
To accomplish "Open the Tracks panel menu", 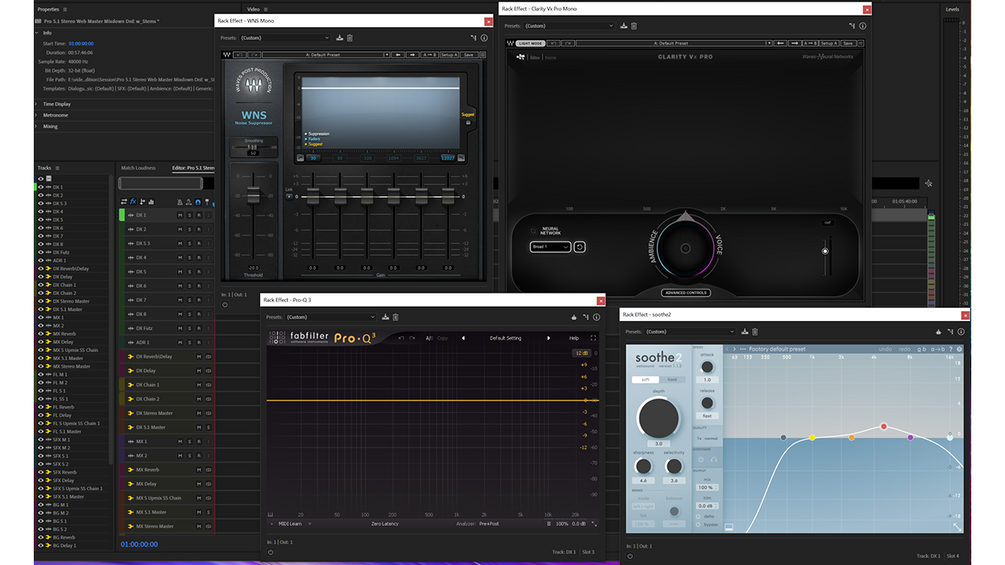I will click(57, 168).
